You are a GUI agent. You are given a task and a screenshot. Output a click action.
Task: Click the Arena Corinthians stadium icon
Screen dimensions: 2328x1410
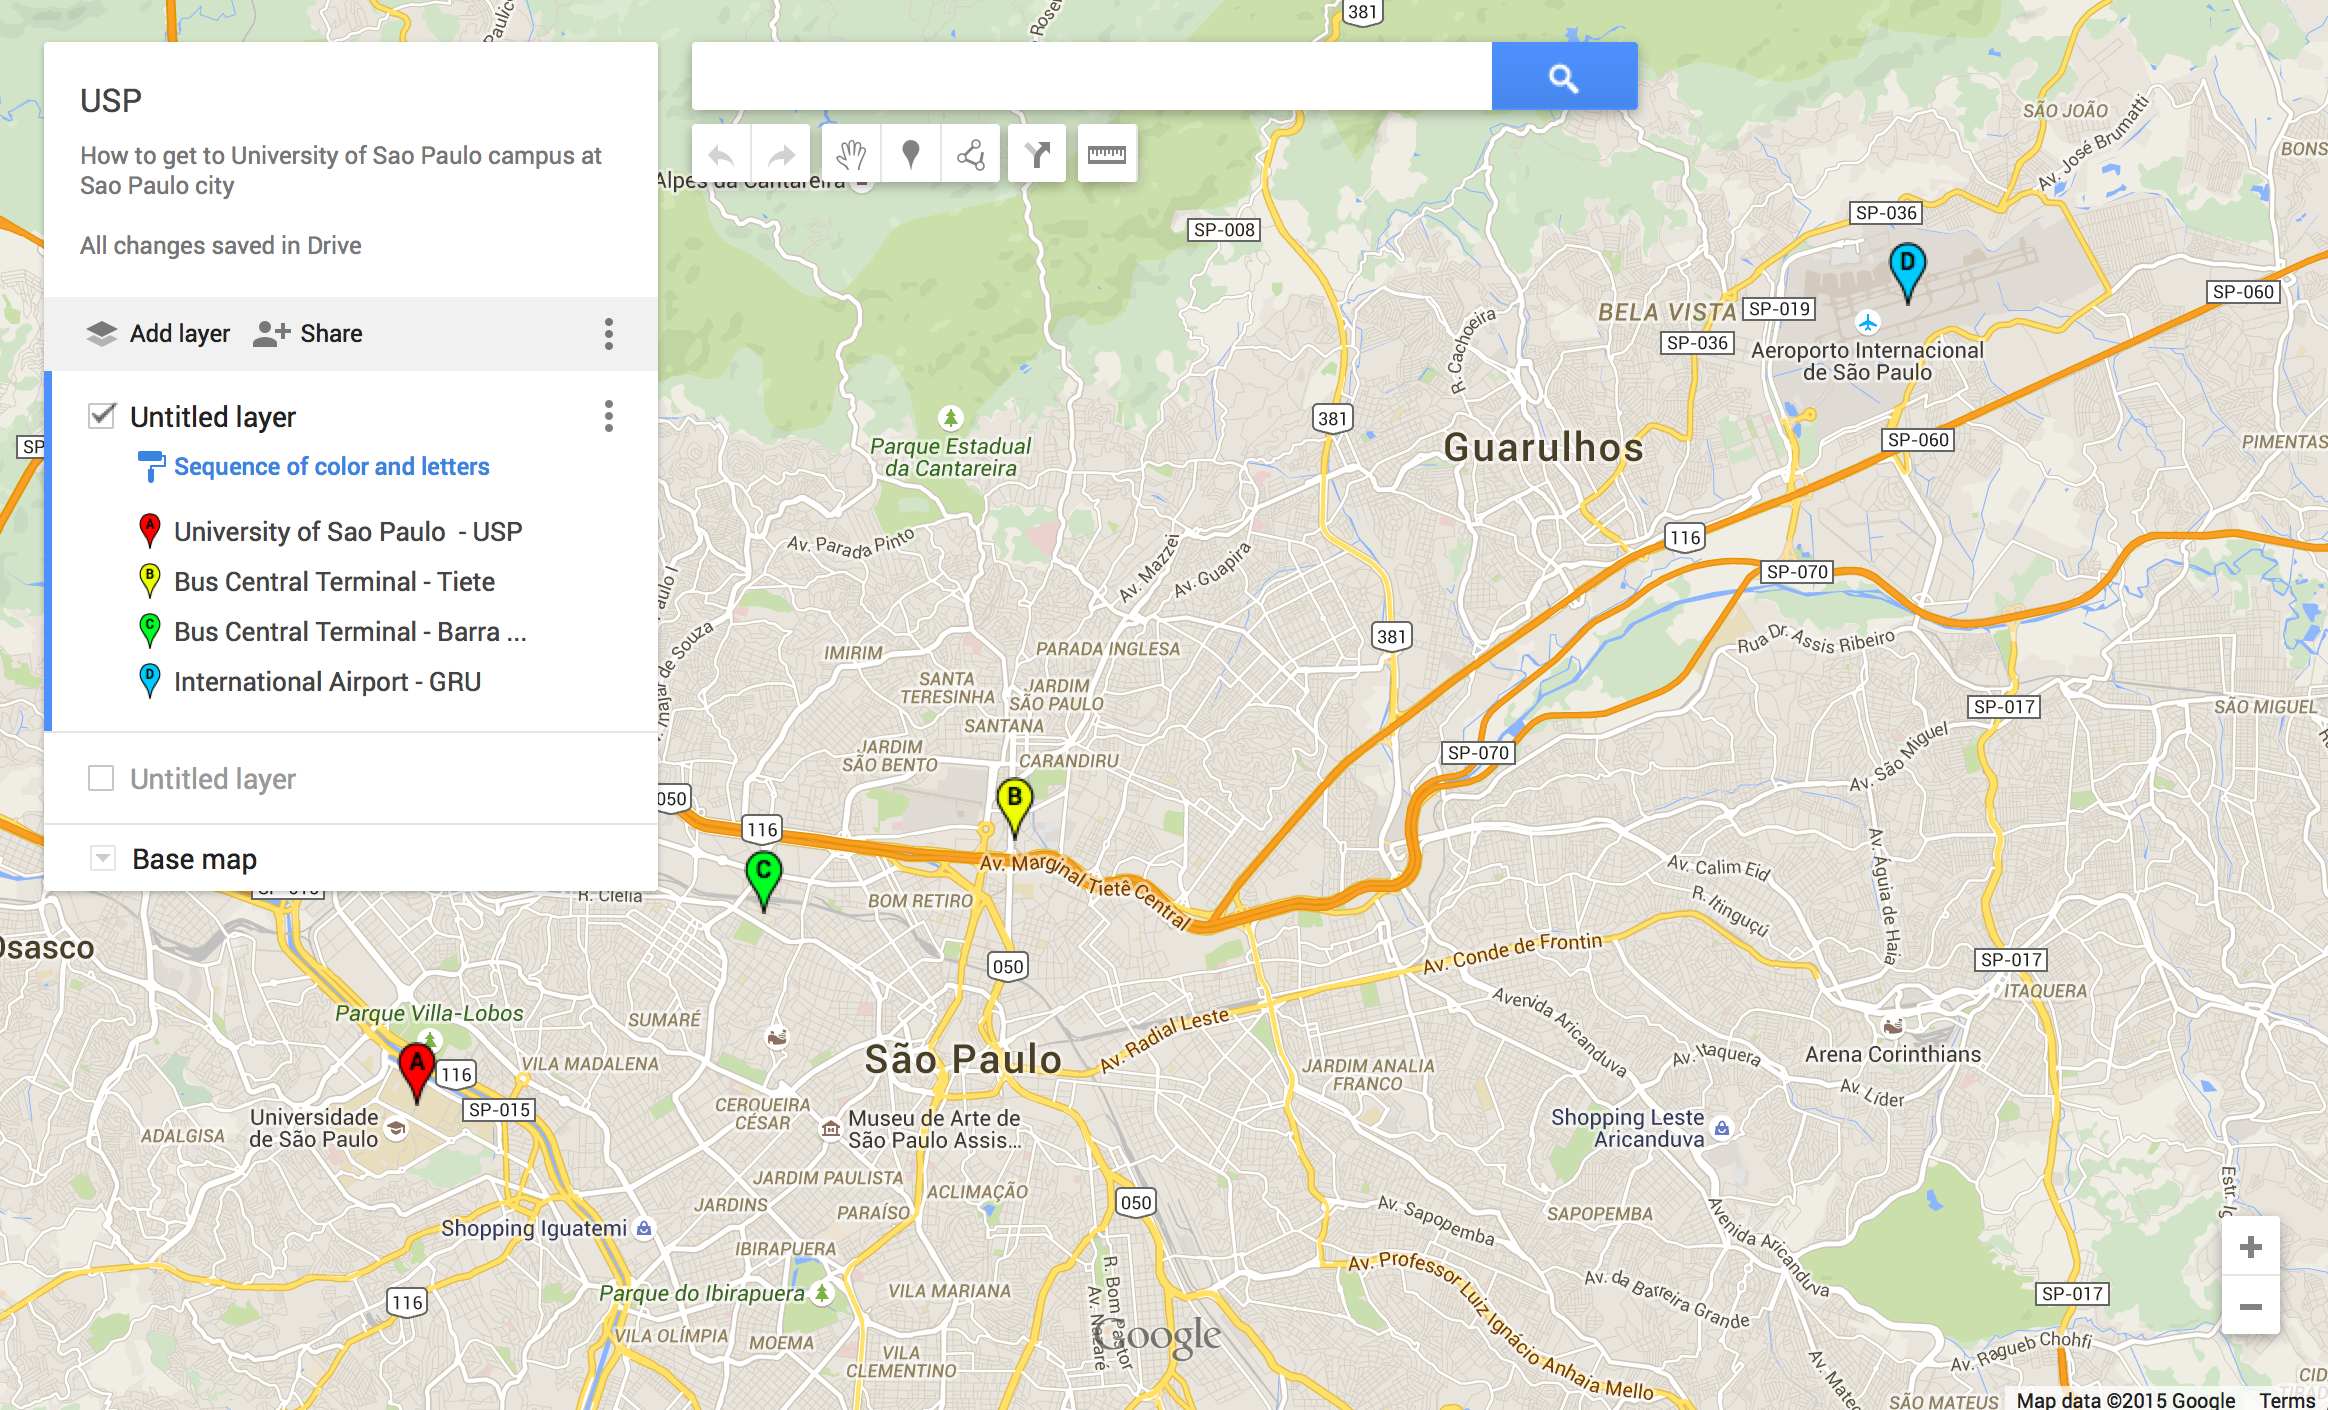(1892, 1027)
